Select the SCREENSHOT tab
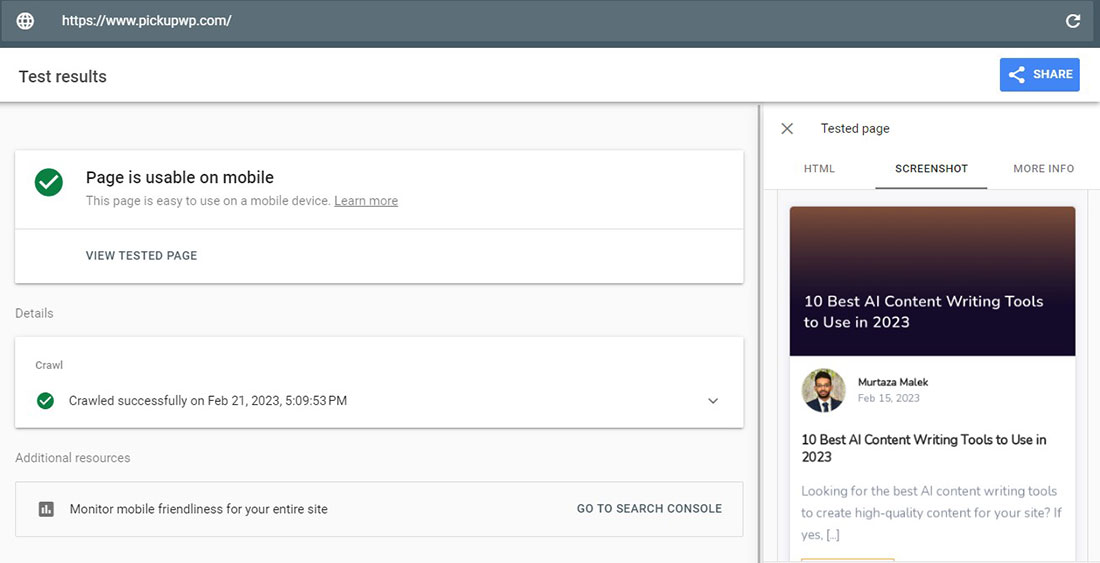The width and height of the screenshot is (1100, 563). point(931,169)
